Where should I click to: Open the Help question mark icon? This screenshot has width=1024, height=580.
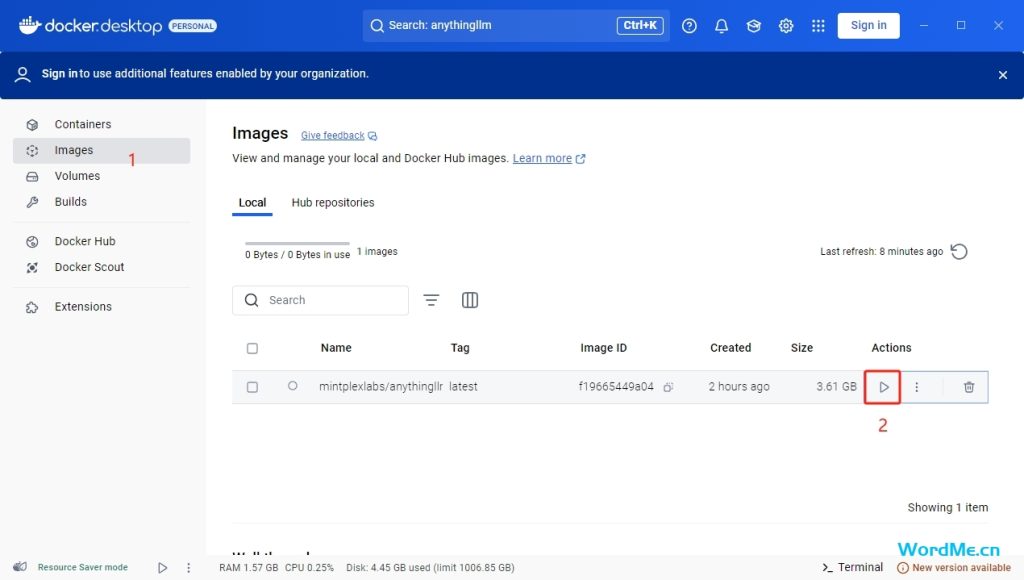[689, 26]
